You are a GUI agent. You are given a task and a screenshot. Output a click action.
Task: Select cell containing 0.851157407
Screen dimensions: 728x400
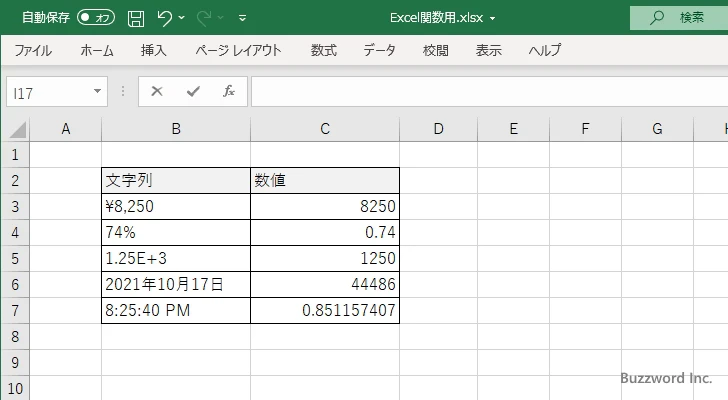point(325,310)
